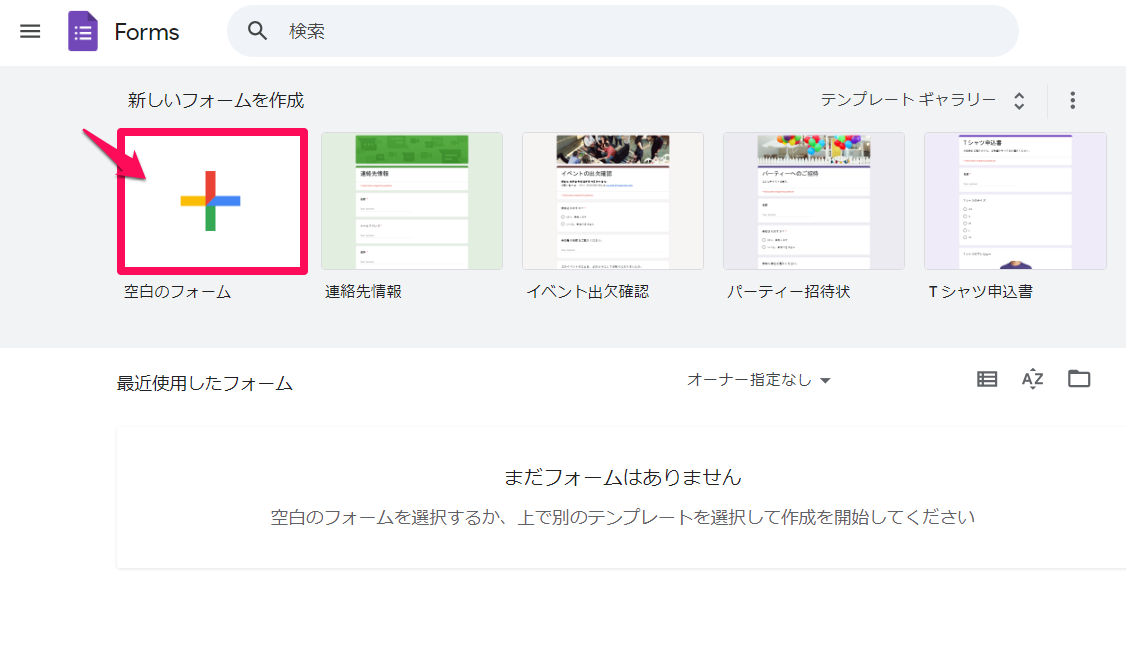The height and width of the screenshot is (648, 1126).
Task: Create a blank form with the plus thumbnail
Action: point(212,201)
